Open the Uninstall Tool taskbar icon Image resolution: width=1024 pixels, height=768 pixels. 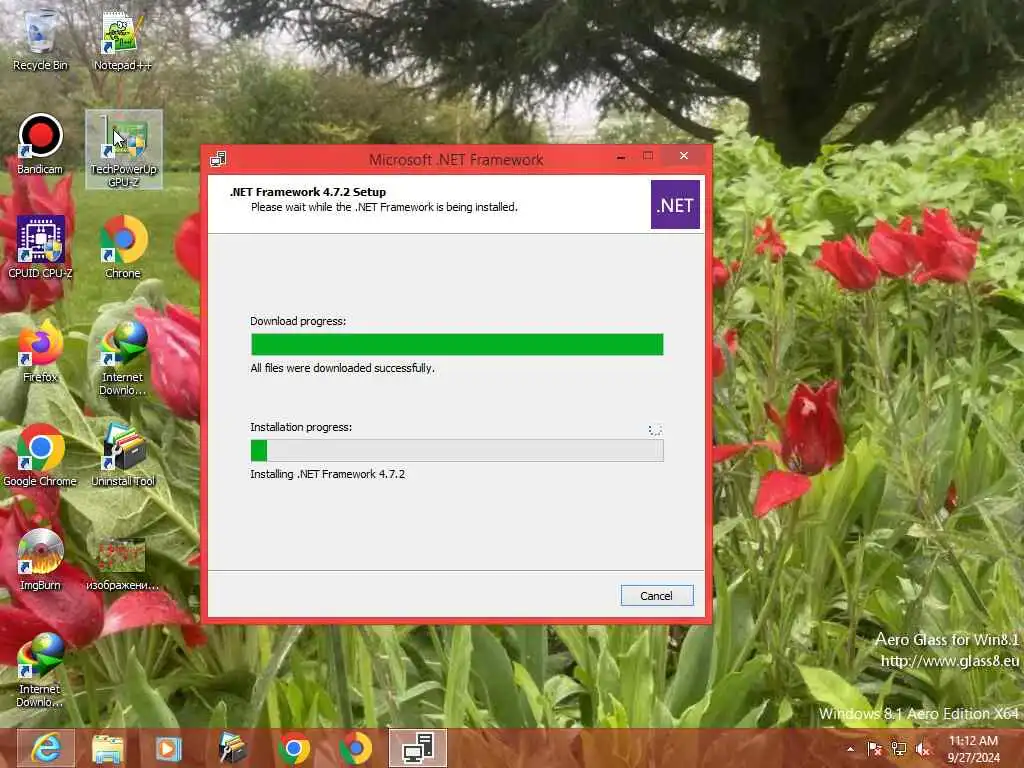231,748
